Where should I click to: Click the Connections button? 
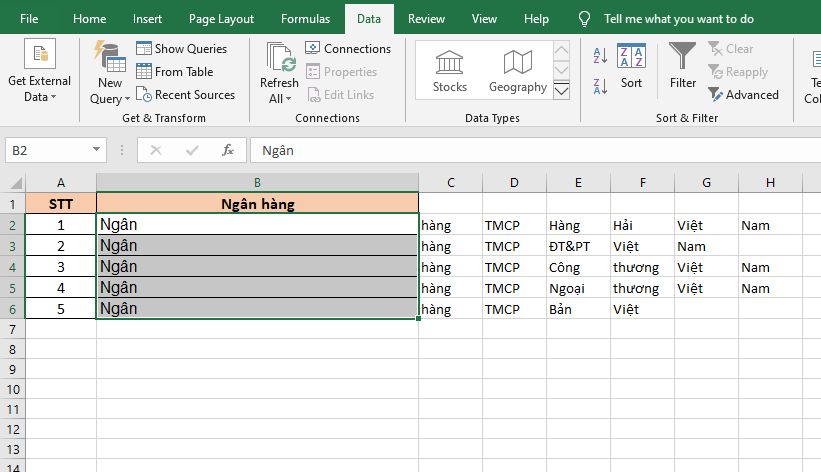point(348,48)
